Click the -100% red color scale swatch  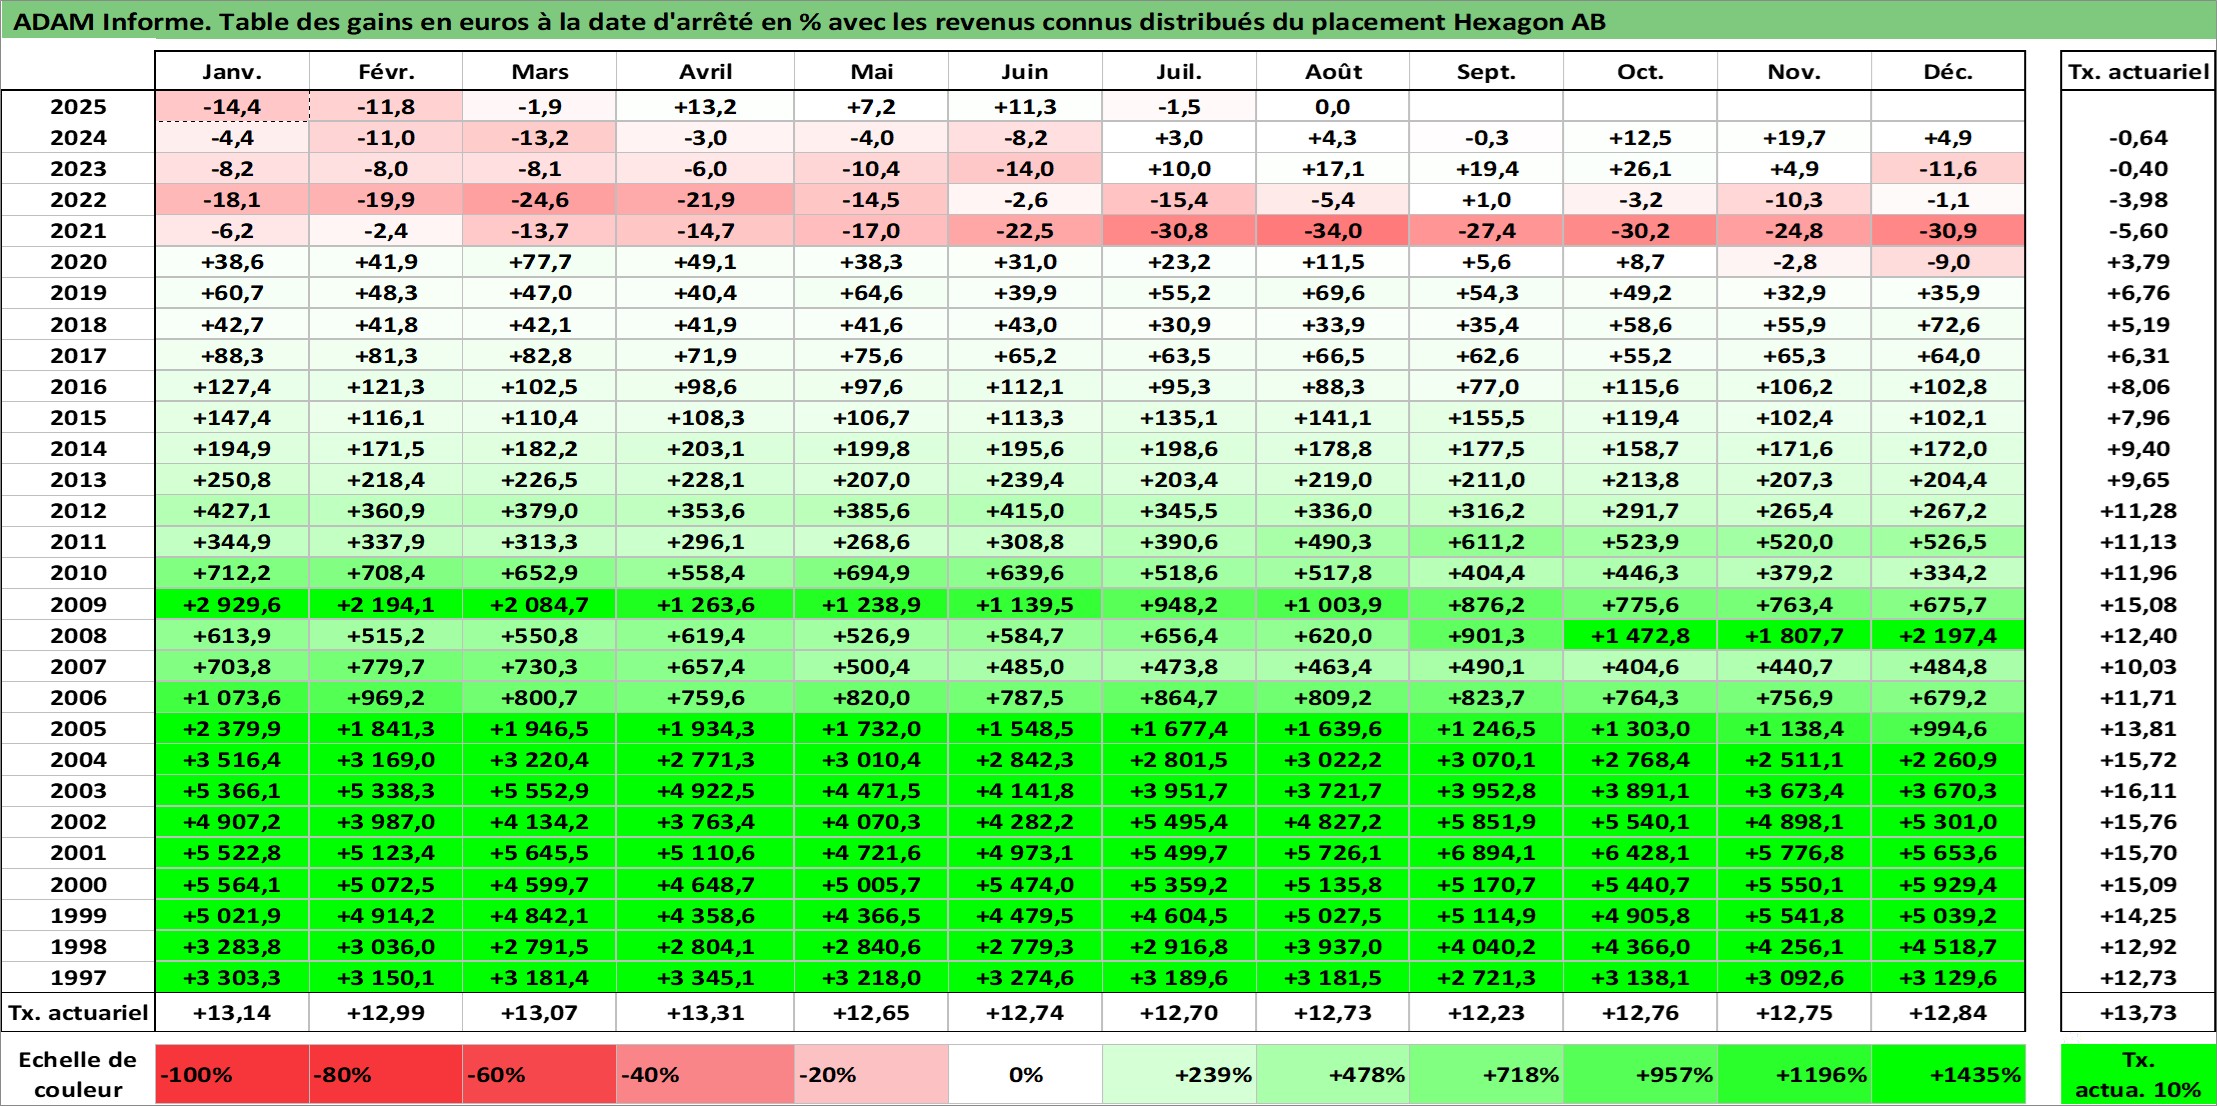click(x=232, y=1074)
